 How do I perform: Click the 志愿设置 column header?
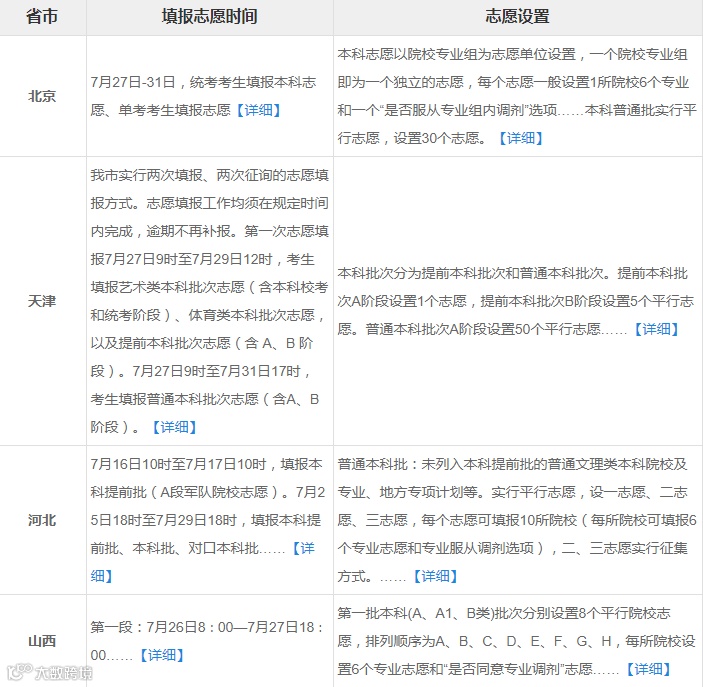pos(518,17)
